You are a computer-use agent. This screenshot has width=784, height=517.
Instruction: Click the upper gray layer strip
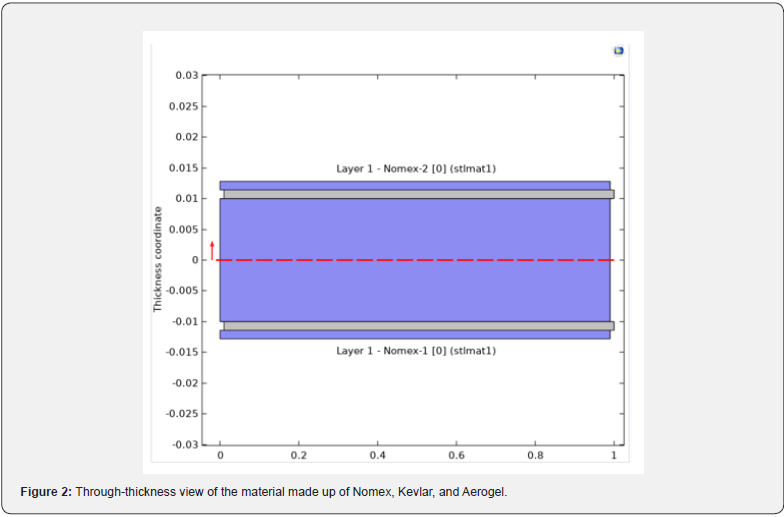[x=418, y=194]
